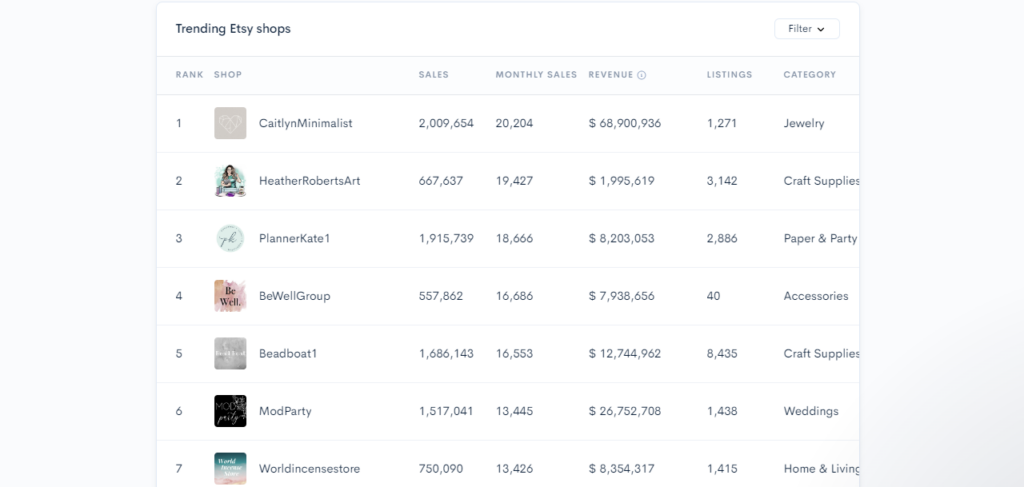The height and width of the screenshot is (487, 1024).
Task: Open the Filter dropdown
Action: (806, 29)
